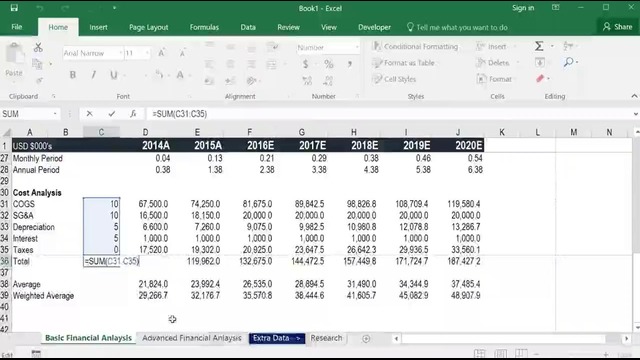Click the New sheet plus icon
This screenshot has height=360, width=640.
coord(366,338)
